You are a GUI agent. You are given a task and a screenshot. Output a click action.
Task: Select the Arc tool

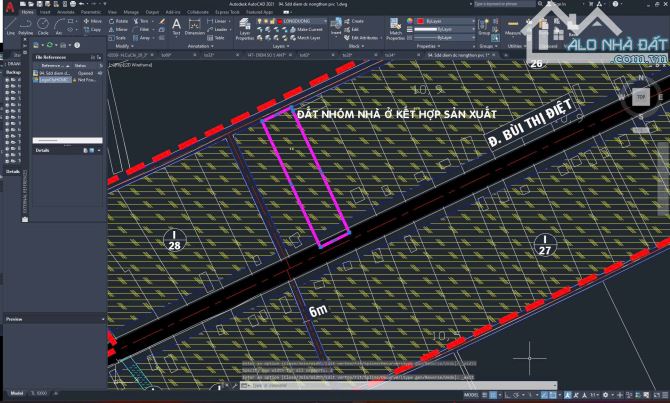(x=59, y=24)
